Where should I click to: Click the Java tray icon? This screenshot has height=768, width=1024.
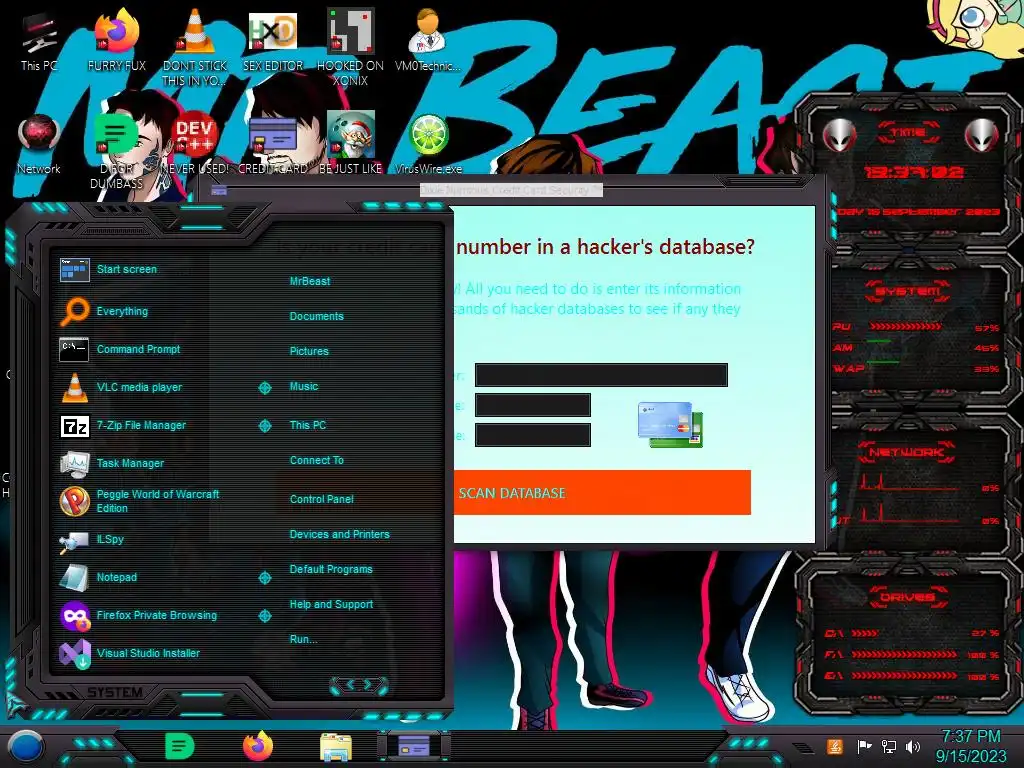(835, 746)
